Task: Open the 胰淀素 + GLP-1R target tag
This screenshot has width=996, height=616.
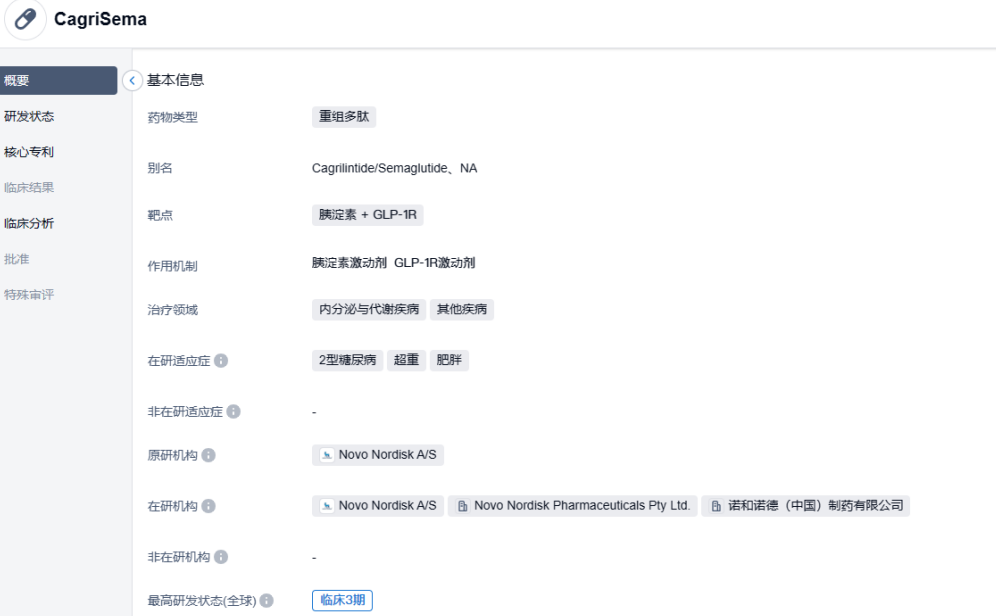Action: (367, 214)
